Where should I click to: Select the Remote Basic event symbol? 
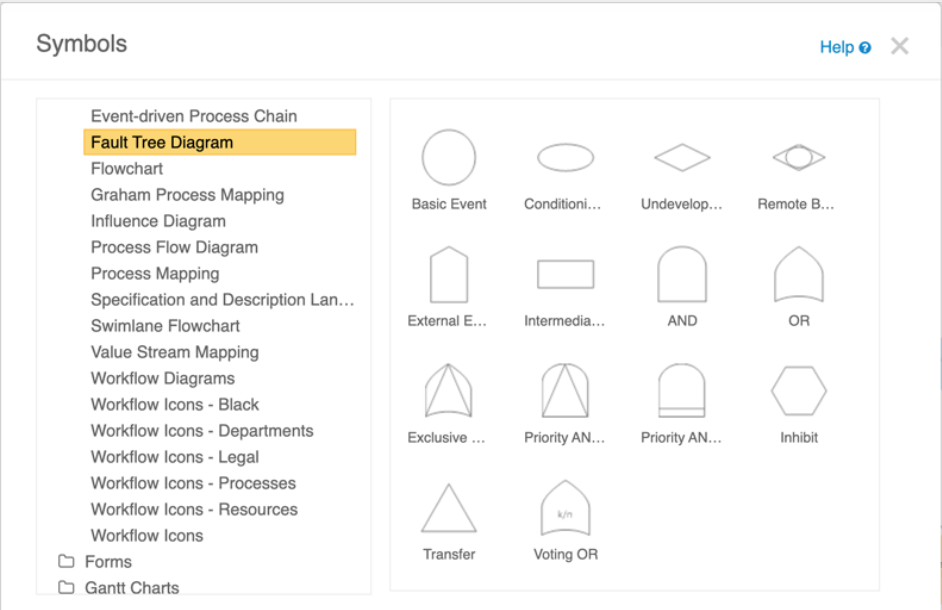click(x=798, y=158)
